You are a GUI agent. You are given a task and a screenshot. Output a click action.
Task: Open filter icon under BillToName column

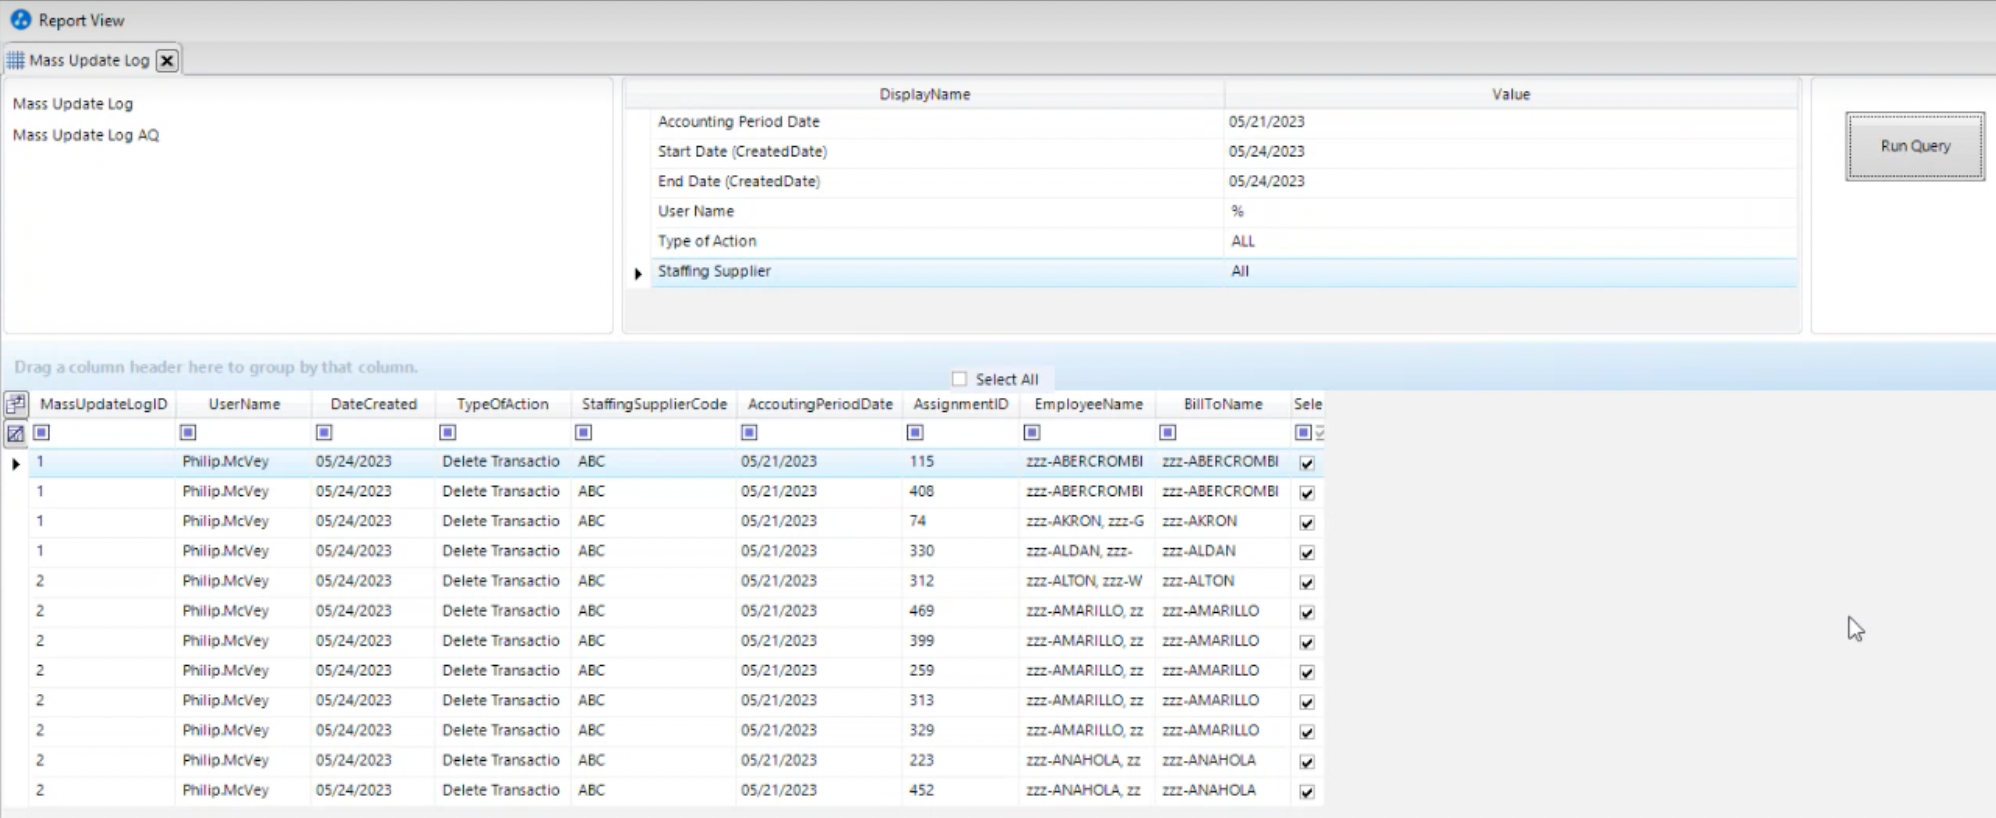(1167, 432)
